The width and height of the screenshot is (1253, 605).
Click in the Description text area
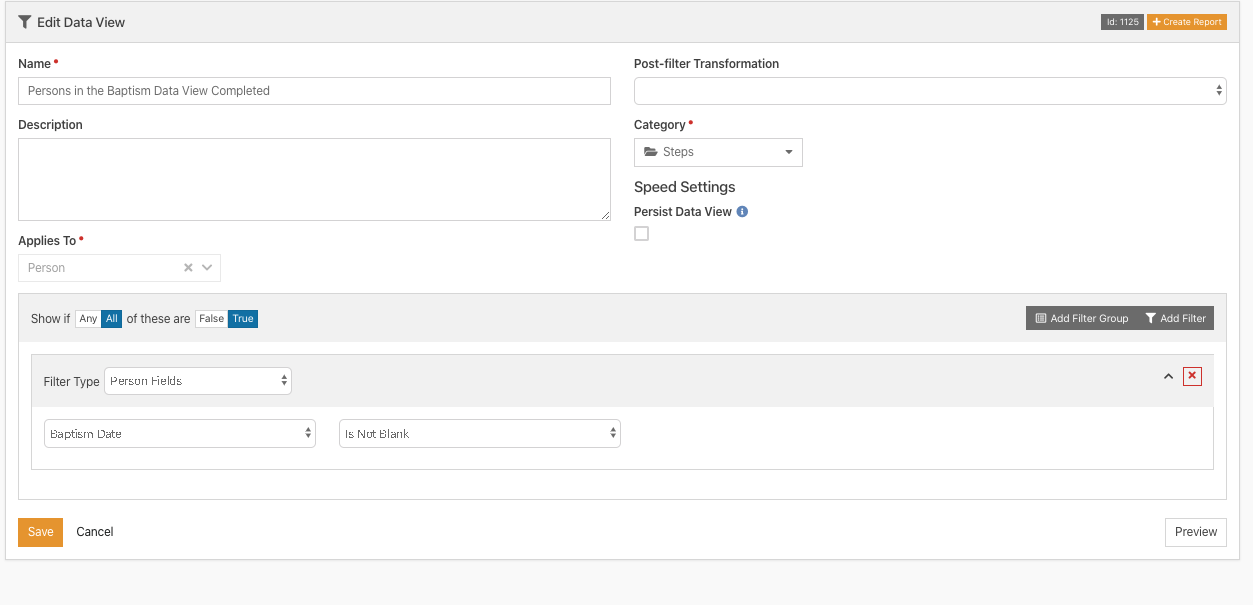314,179
